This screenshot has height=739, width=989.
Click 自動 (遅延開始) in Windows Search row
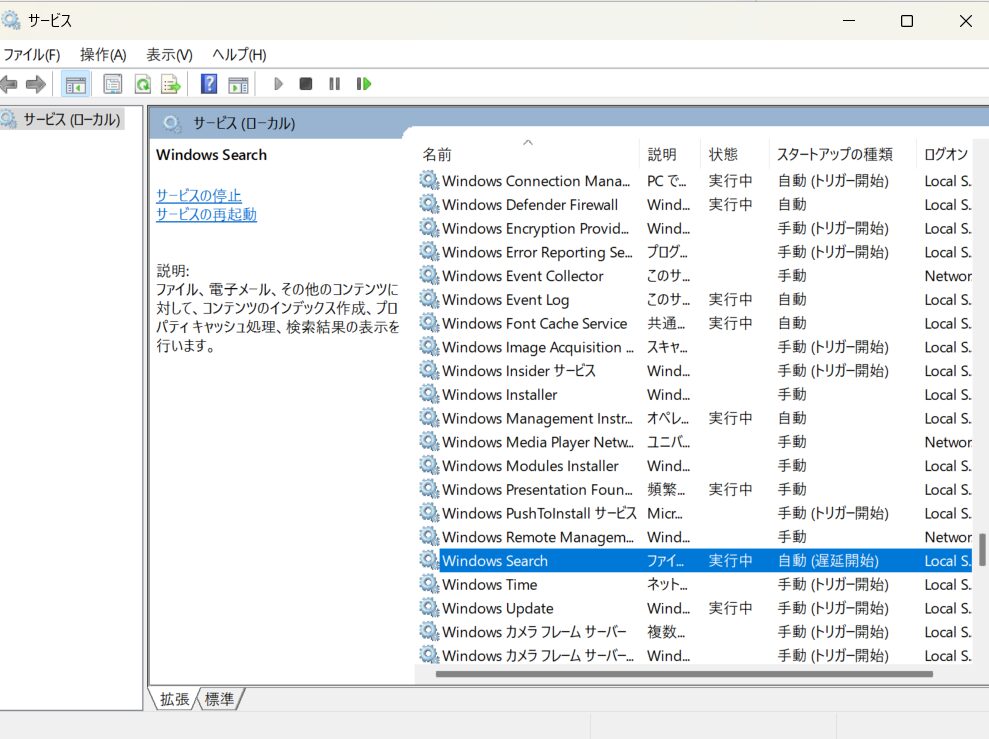[x=828, y=561]
